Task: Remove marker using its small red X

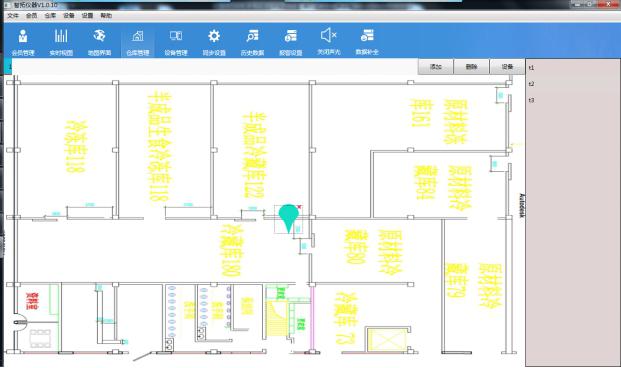Action: pyautogui.click(x=299, y=207)
